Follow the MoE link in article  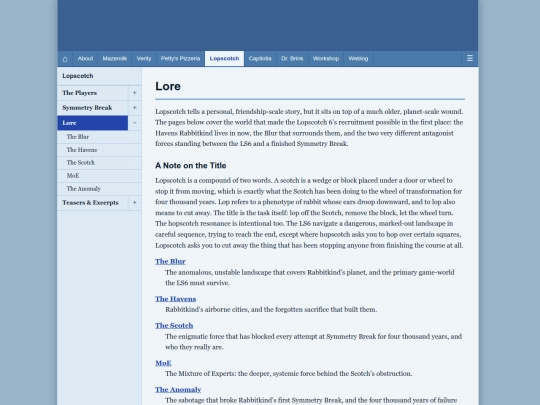163,363
